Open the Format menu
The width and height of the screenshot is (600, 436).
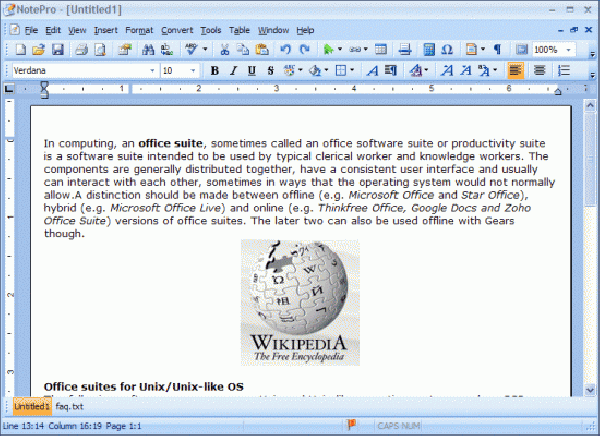tap(139, 30)
